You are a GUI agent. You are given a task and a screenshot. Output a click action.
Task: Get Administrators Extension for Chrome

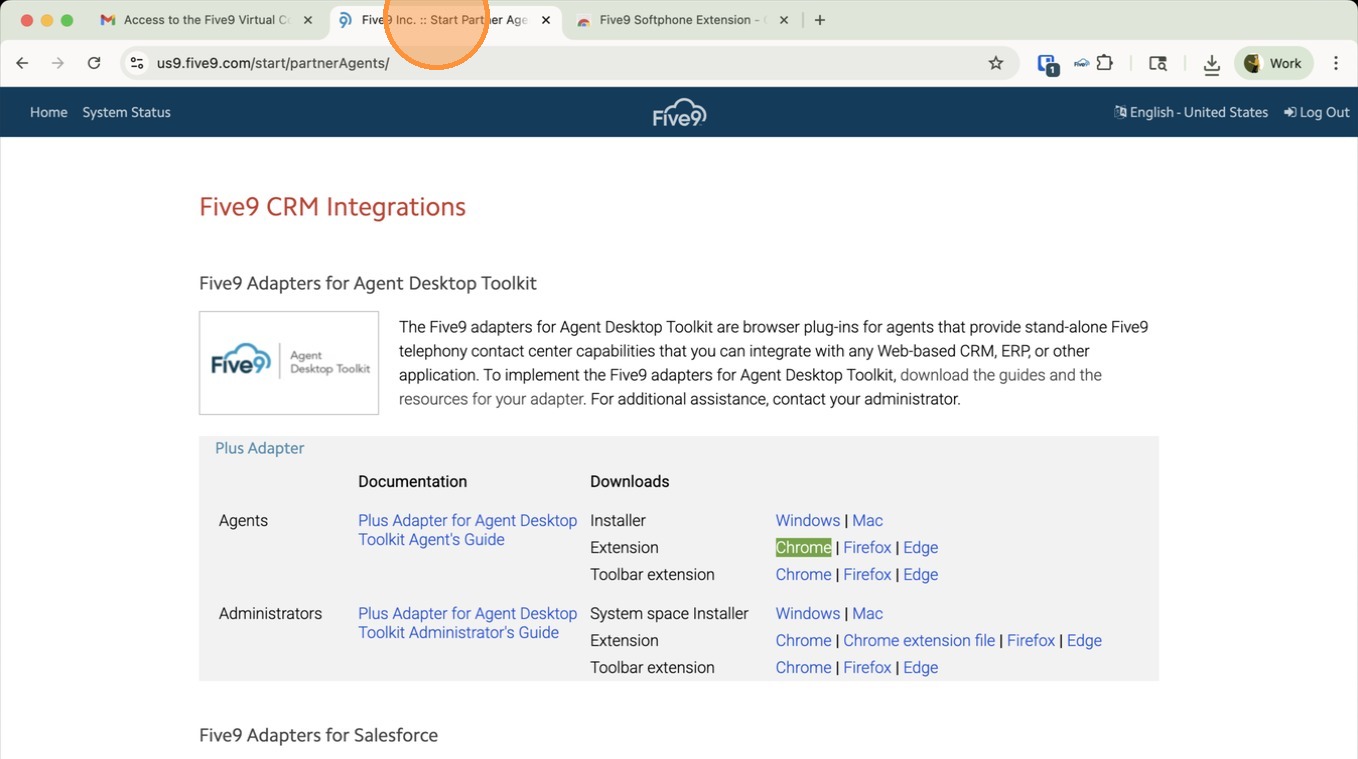(803, 641)
